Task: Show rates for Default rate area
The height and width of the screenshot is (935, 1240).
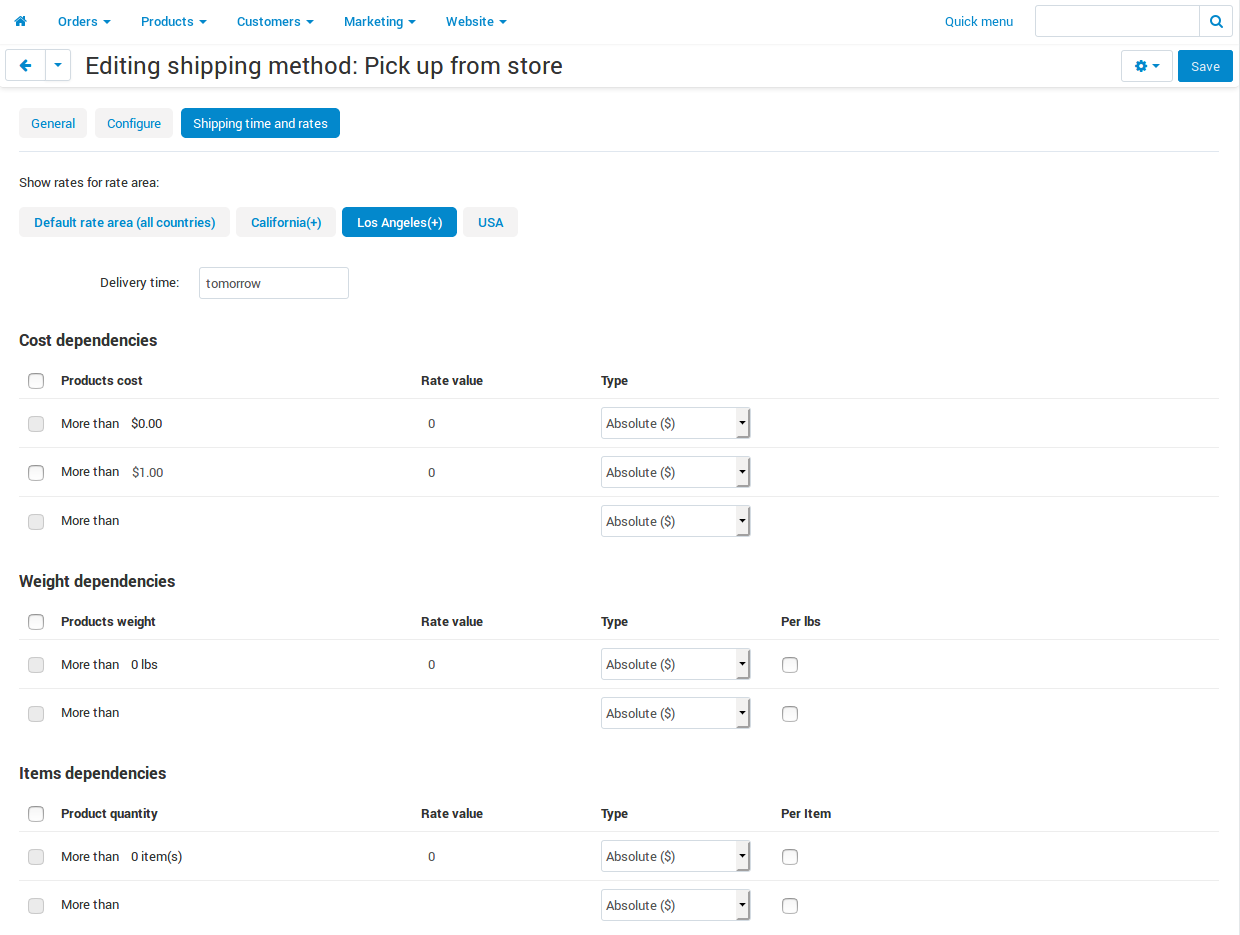Action: point(125,222)
